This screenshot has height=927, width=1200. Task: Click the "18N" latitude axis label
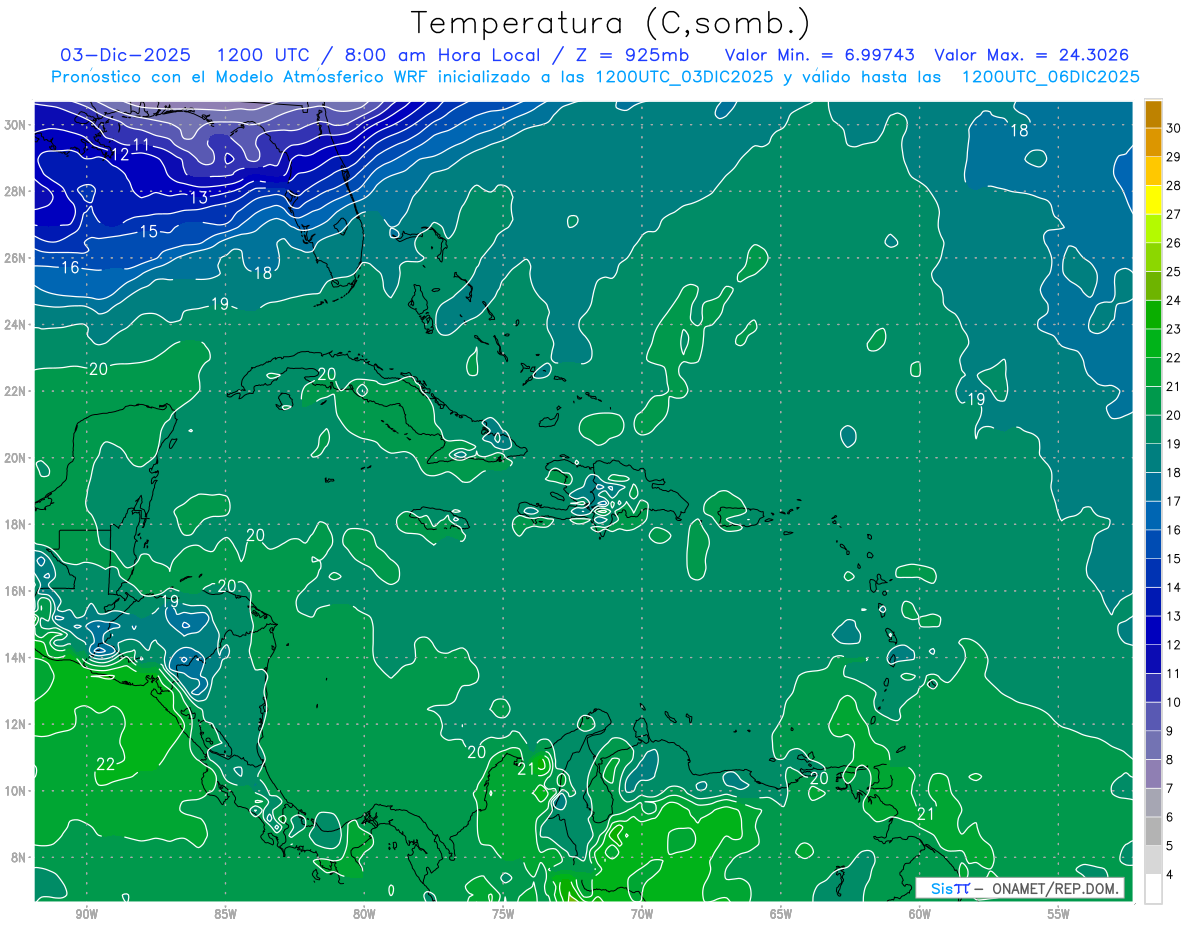click(16, 524)
